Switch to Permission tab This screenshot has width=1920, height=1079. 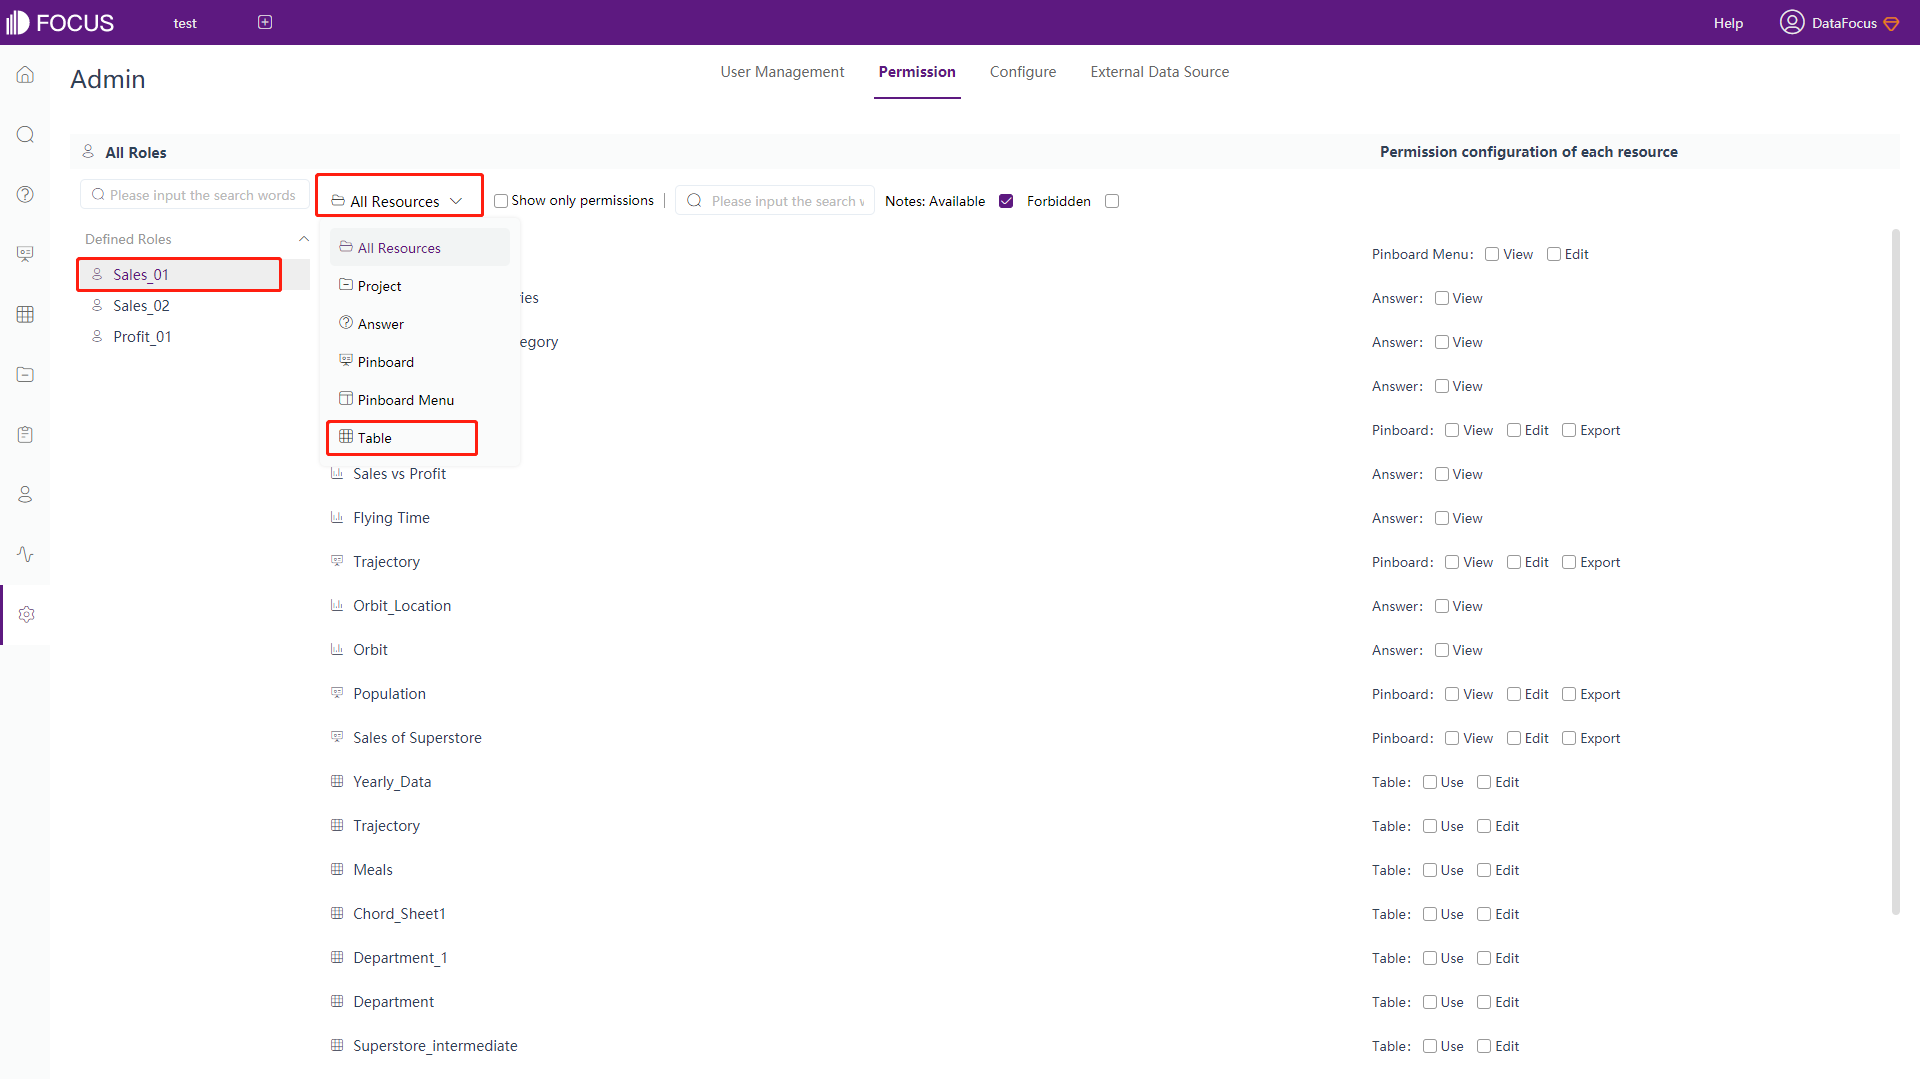(x=917, y=72)
